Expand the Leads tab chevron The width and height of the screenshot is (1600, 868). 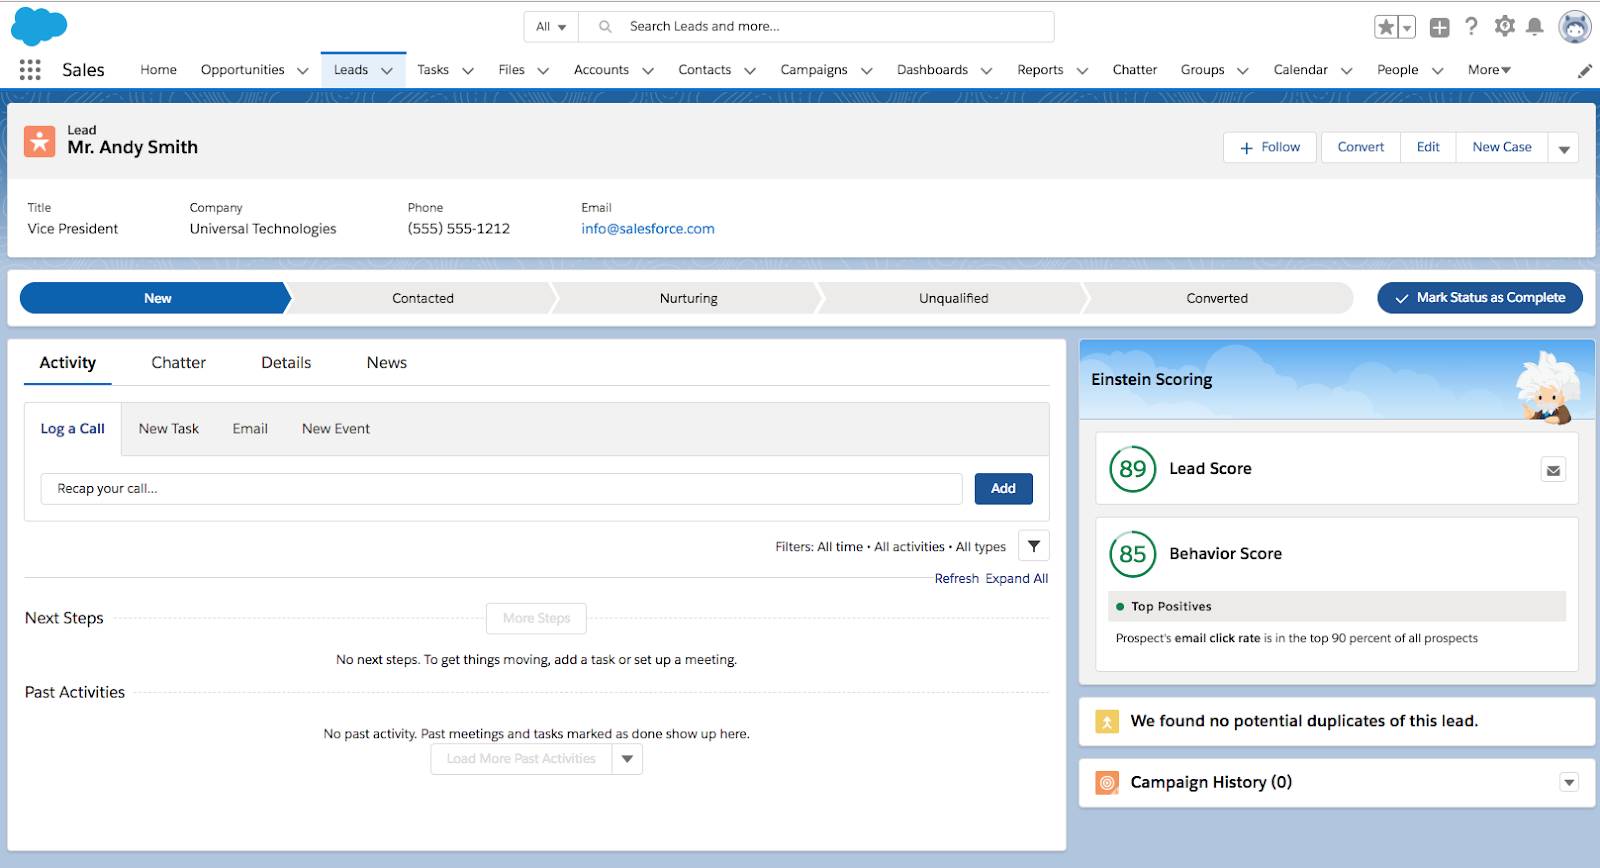[x=387, y=71]
